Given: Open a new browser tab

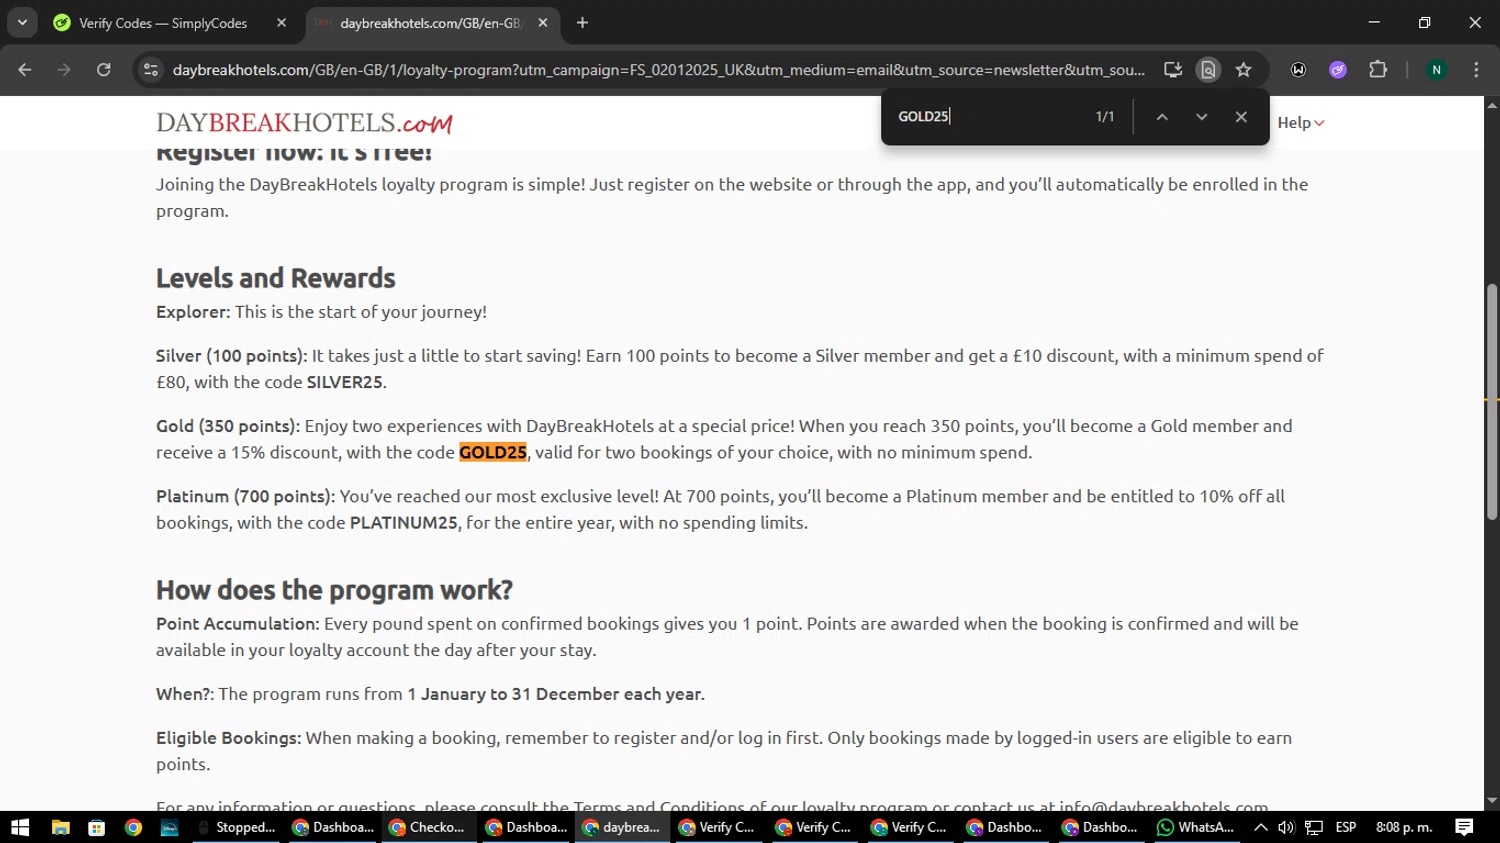Looking at the screenshot, I should pos(582,23).
